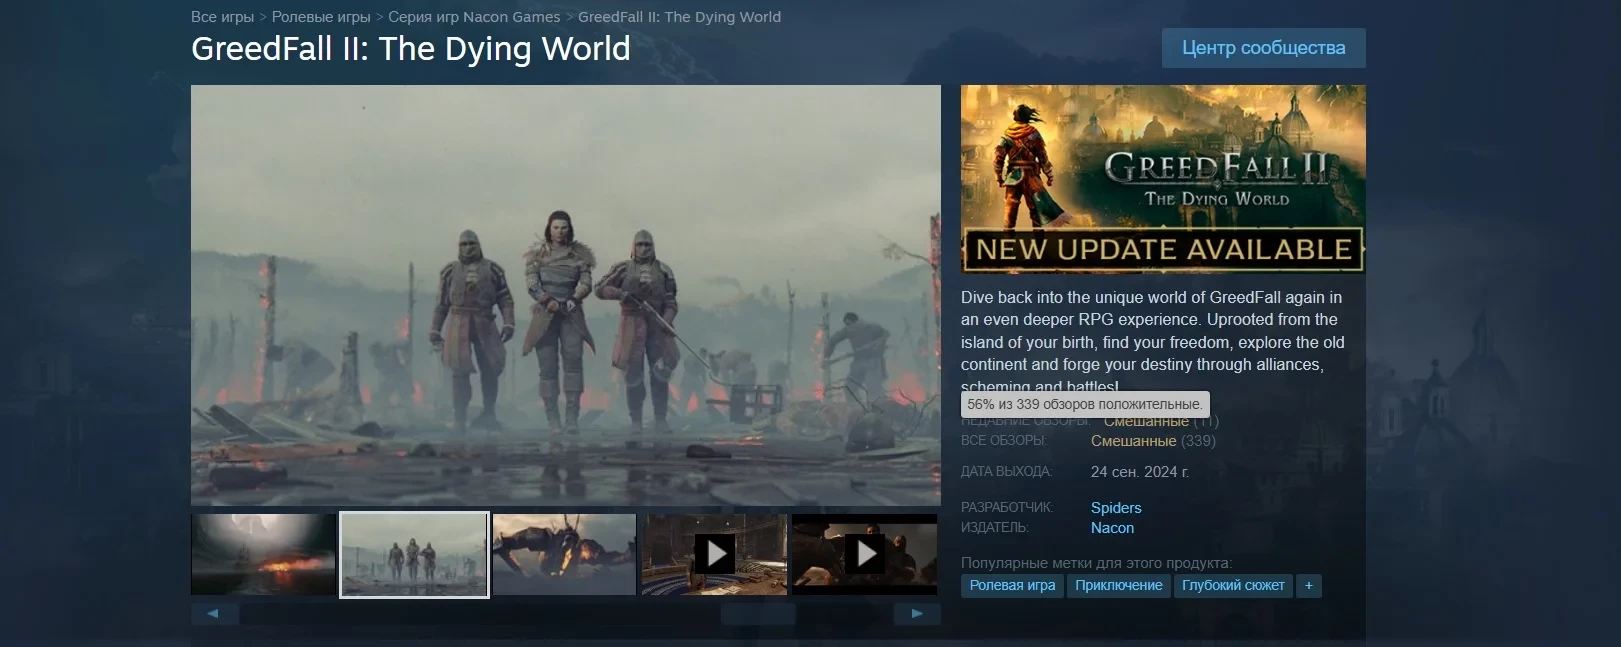Open Серия игр Nacon Games breadcrumb

[474, 17]
